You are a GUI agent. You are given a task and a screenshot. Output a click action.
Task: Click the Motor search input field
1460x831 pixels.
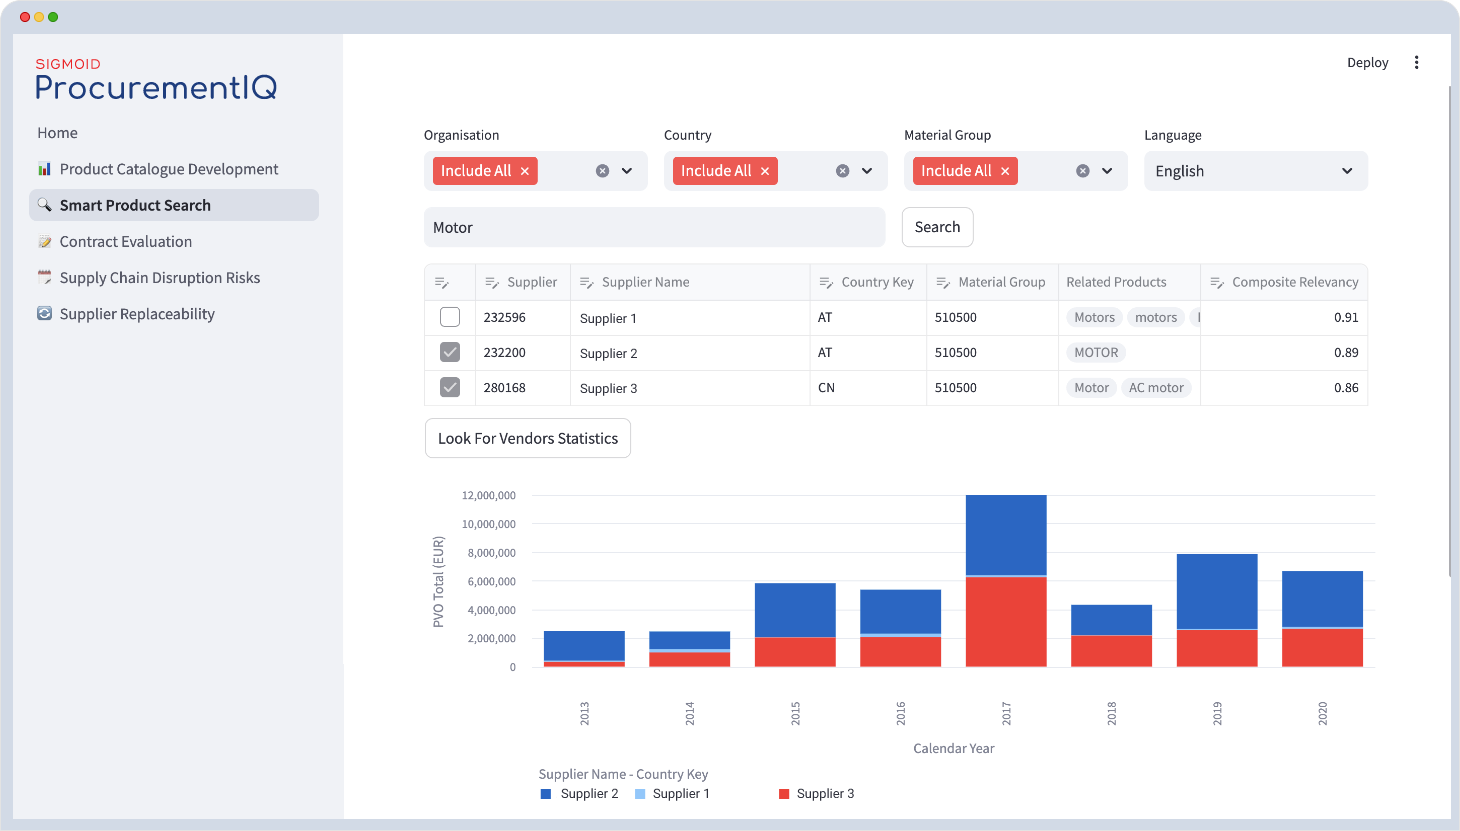point(654,227)
